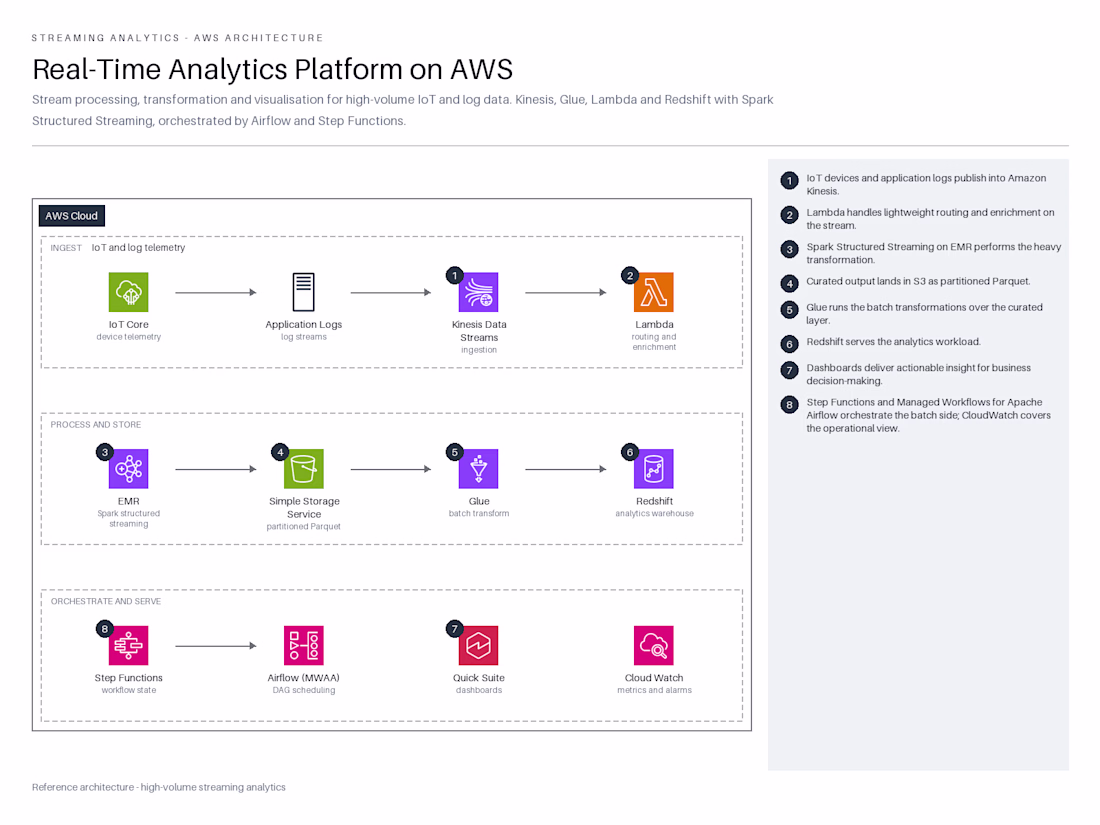Select 'batch transform' caption
This screenshot has width=1100, height=825.
pos(479,514)
